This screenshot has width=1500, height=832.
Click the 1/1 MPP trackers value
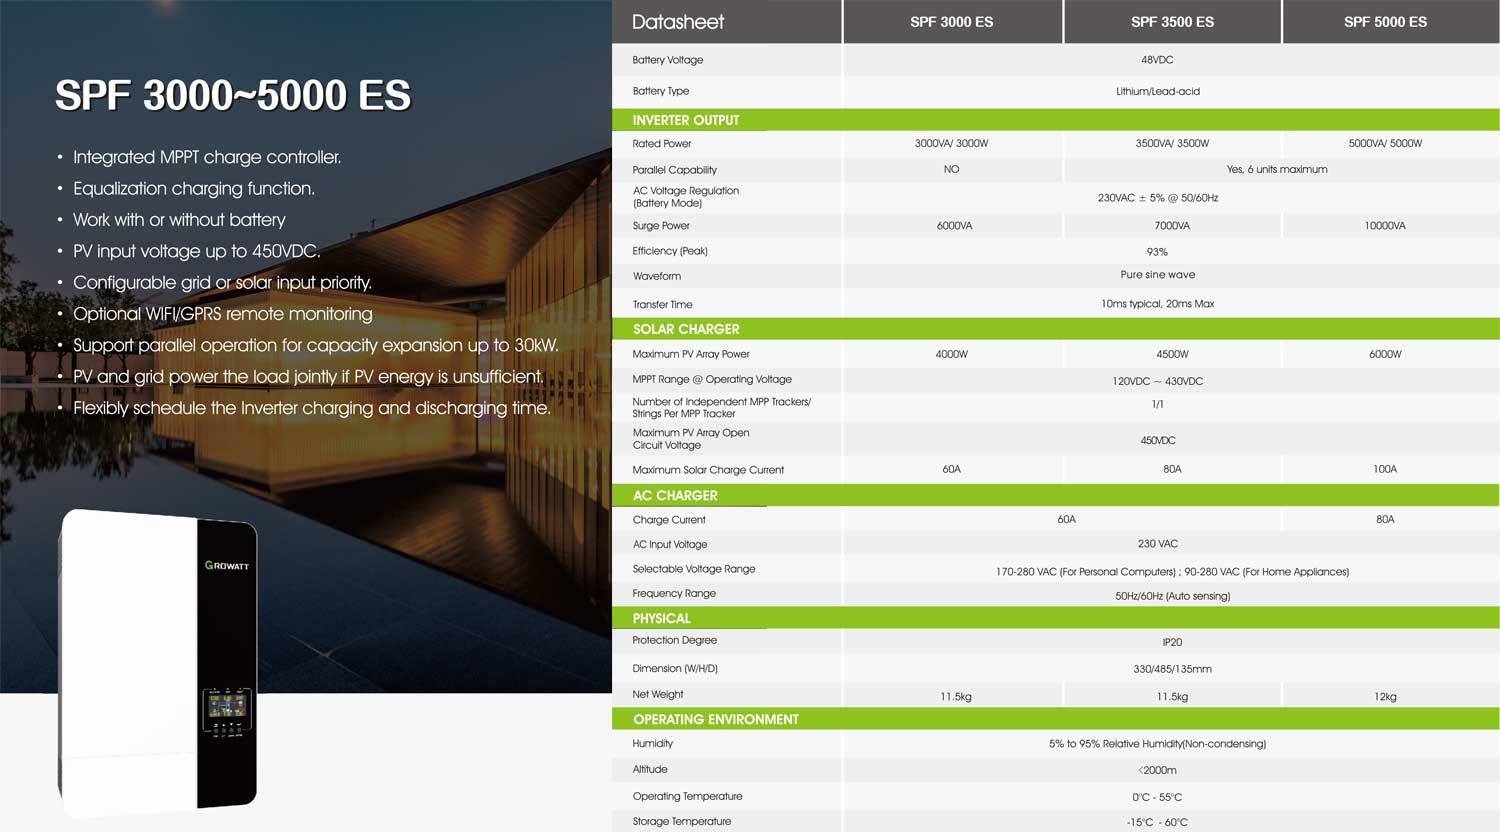(1157, 405)
